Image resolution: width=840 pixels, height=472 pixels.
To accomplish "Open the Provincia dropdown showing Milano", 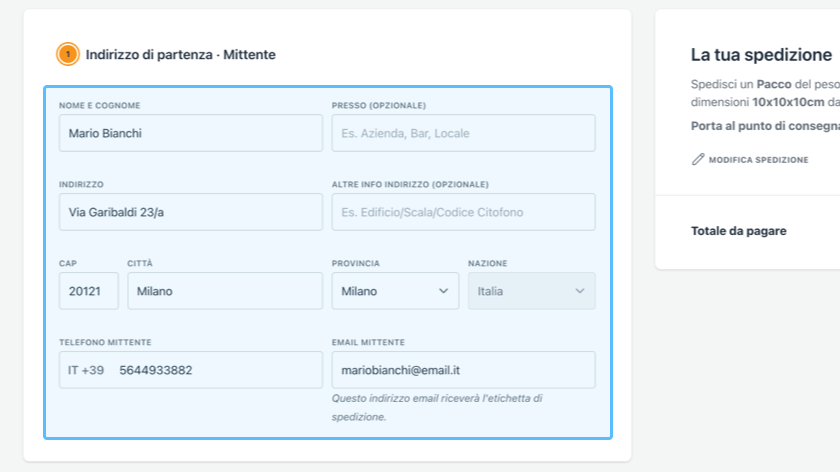I will (x=395, y=291).
